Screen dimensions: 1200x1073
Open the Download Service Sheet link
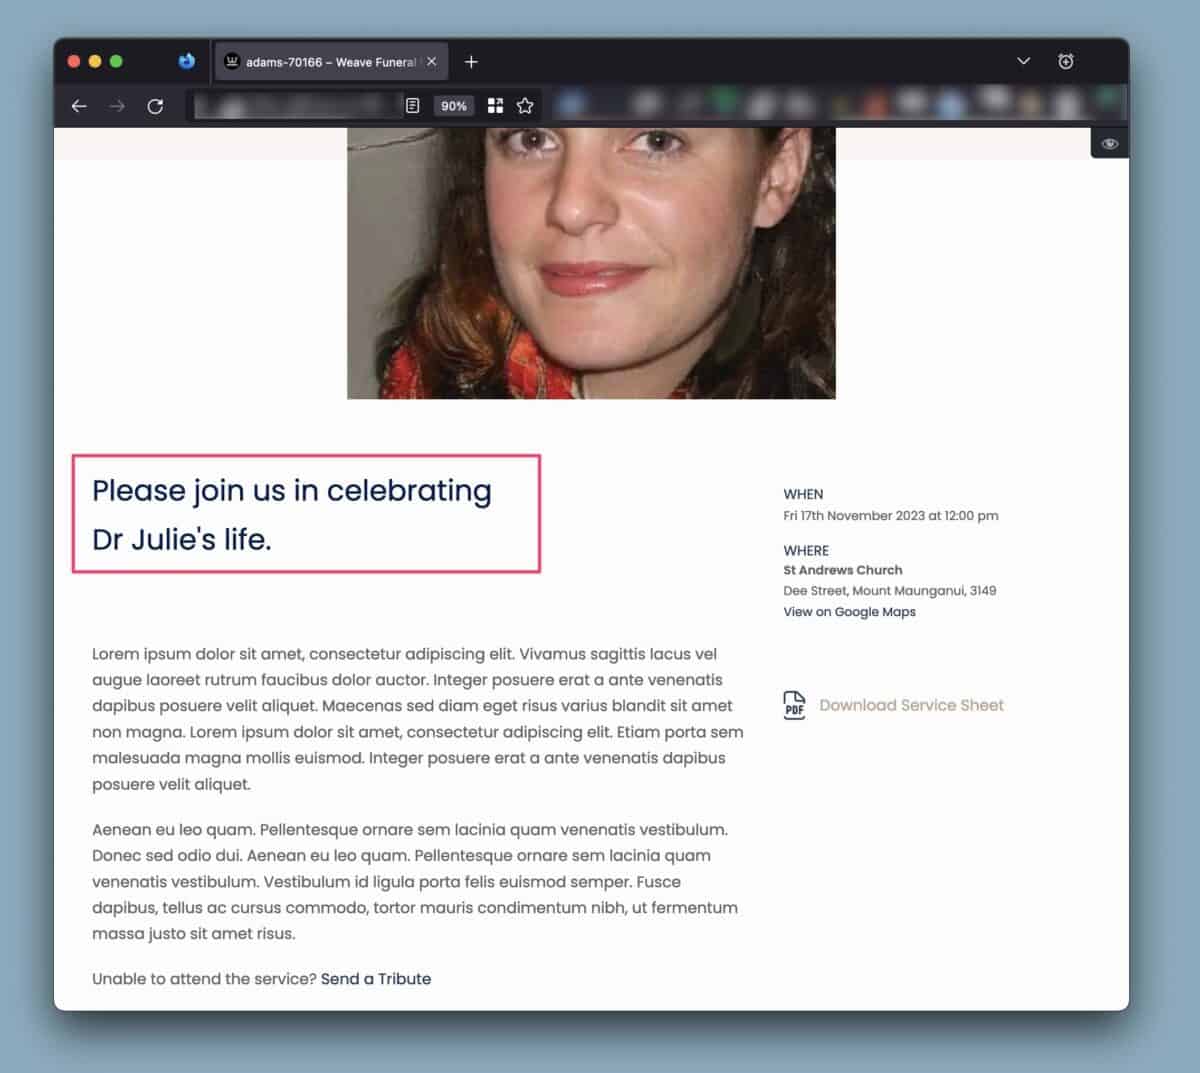click(x=911, y=705)
